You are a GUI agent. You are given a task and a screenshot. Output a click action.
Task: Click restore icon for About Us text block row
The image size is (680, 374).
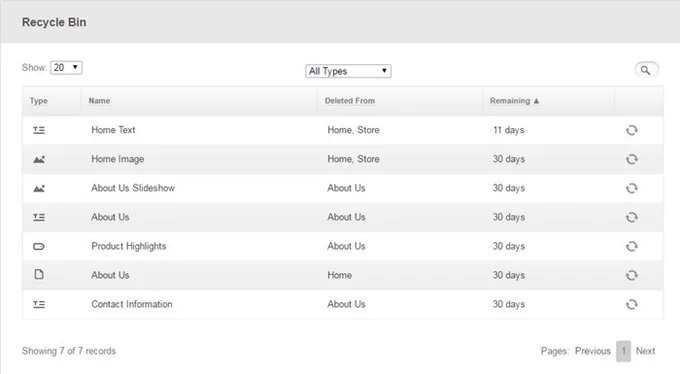631,217
